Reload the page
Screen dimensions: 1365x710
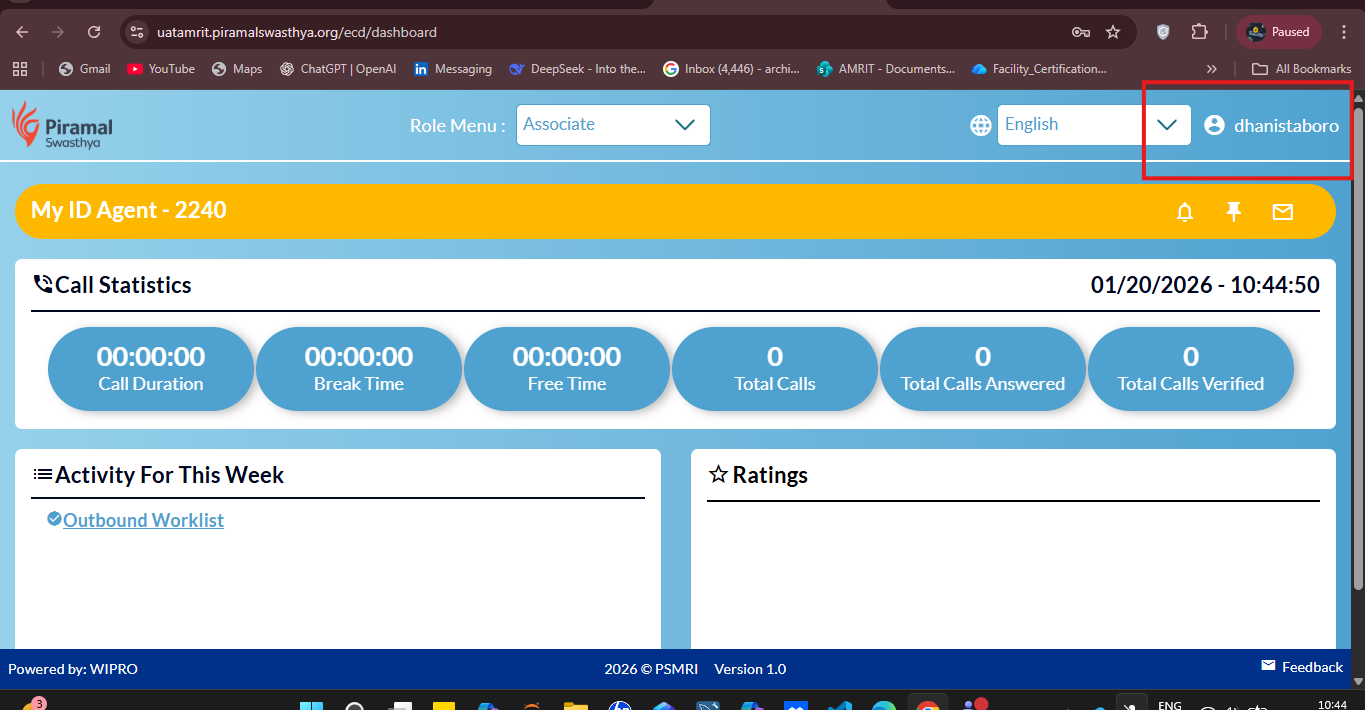94,32
